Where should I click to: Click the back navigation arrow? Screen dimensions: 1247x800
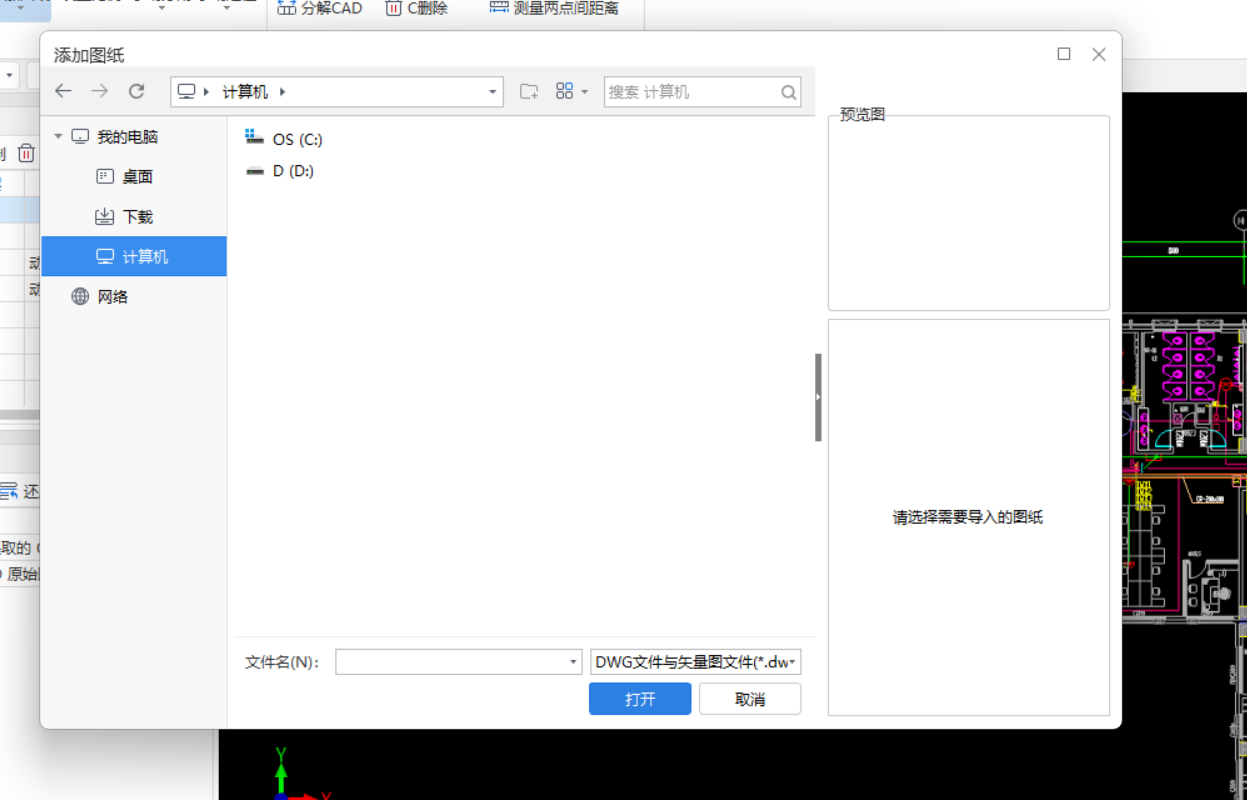click(x=63, y=91)
